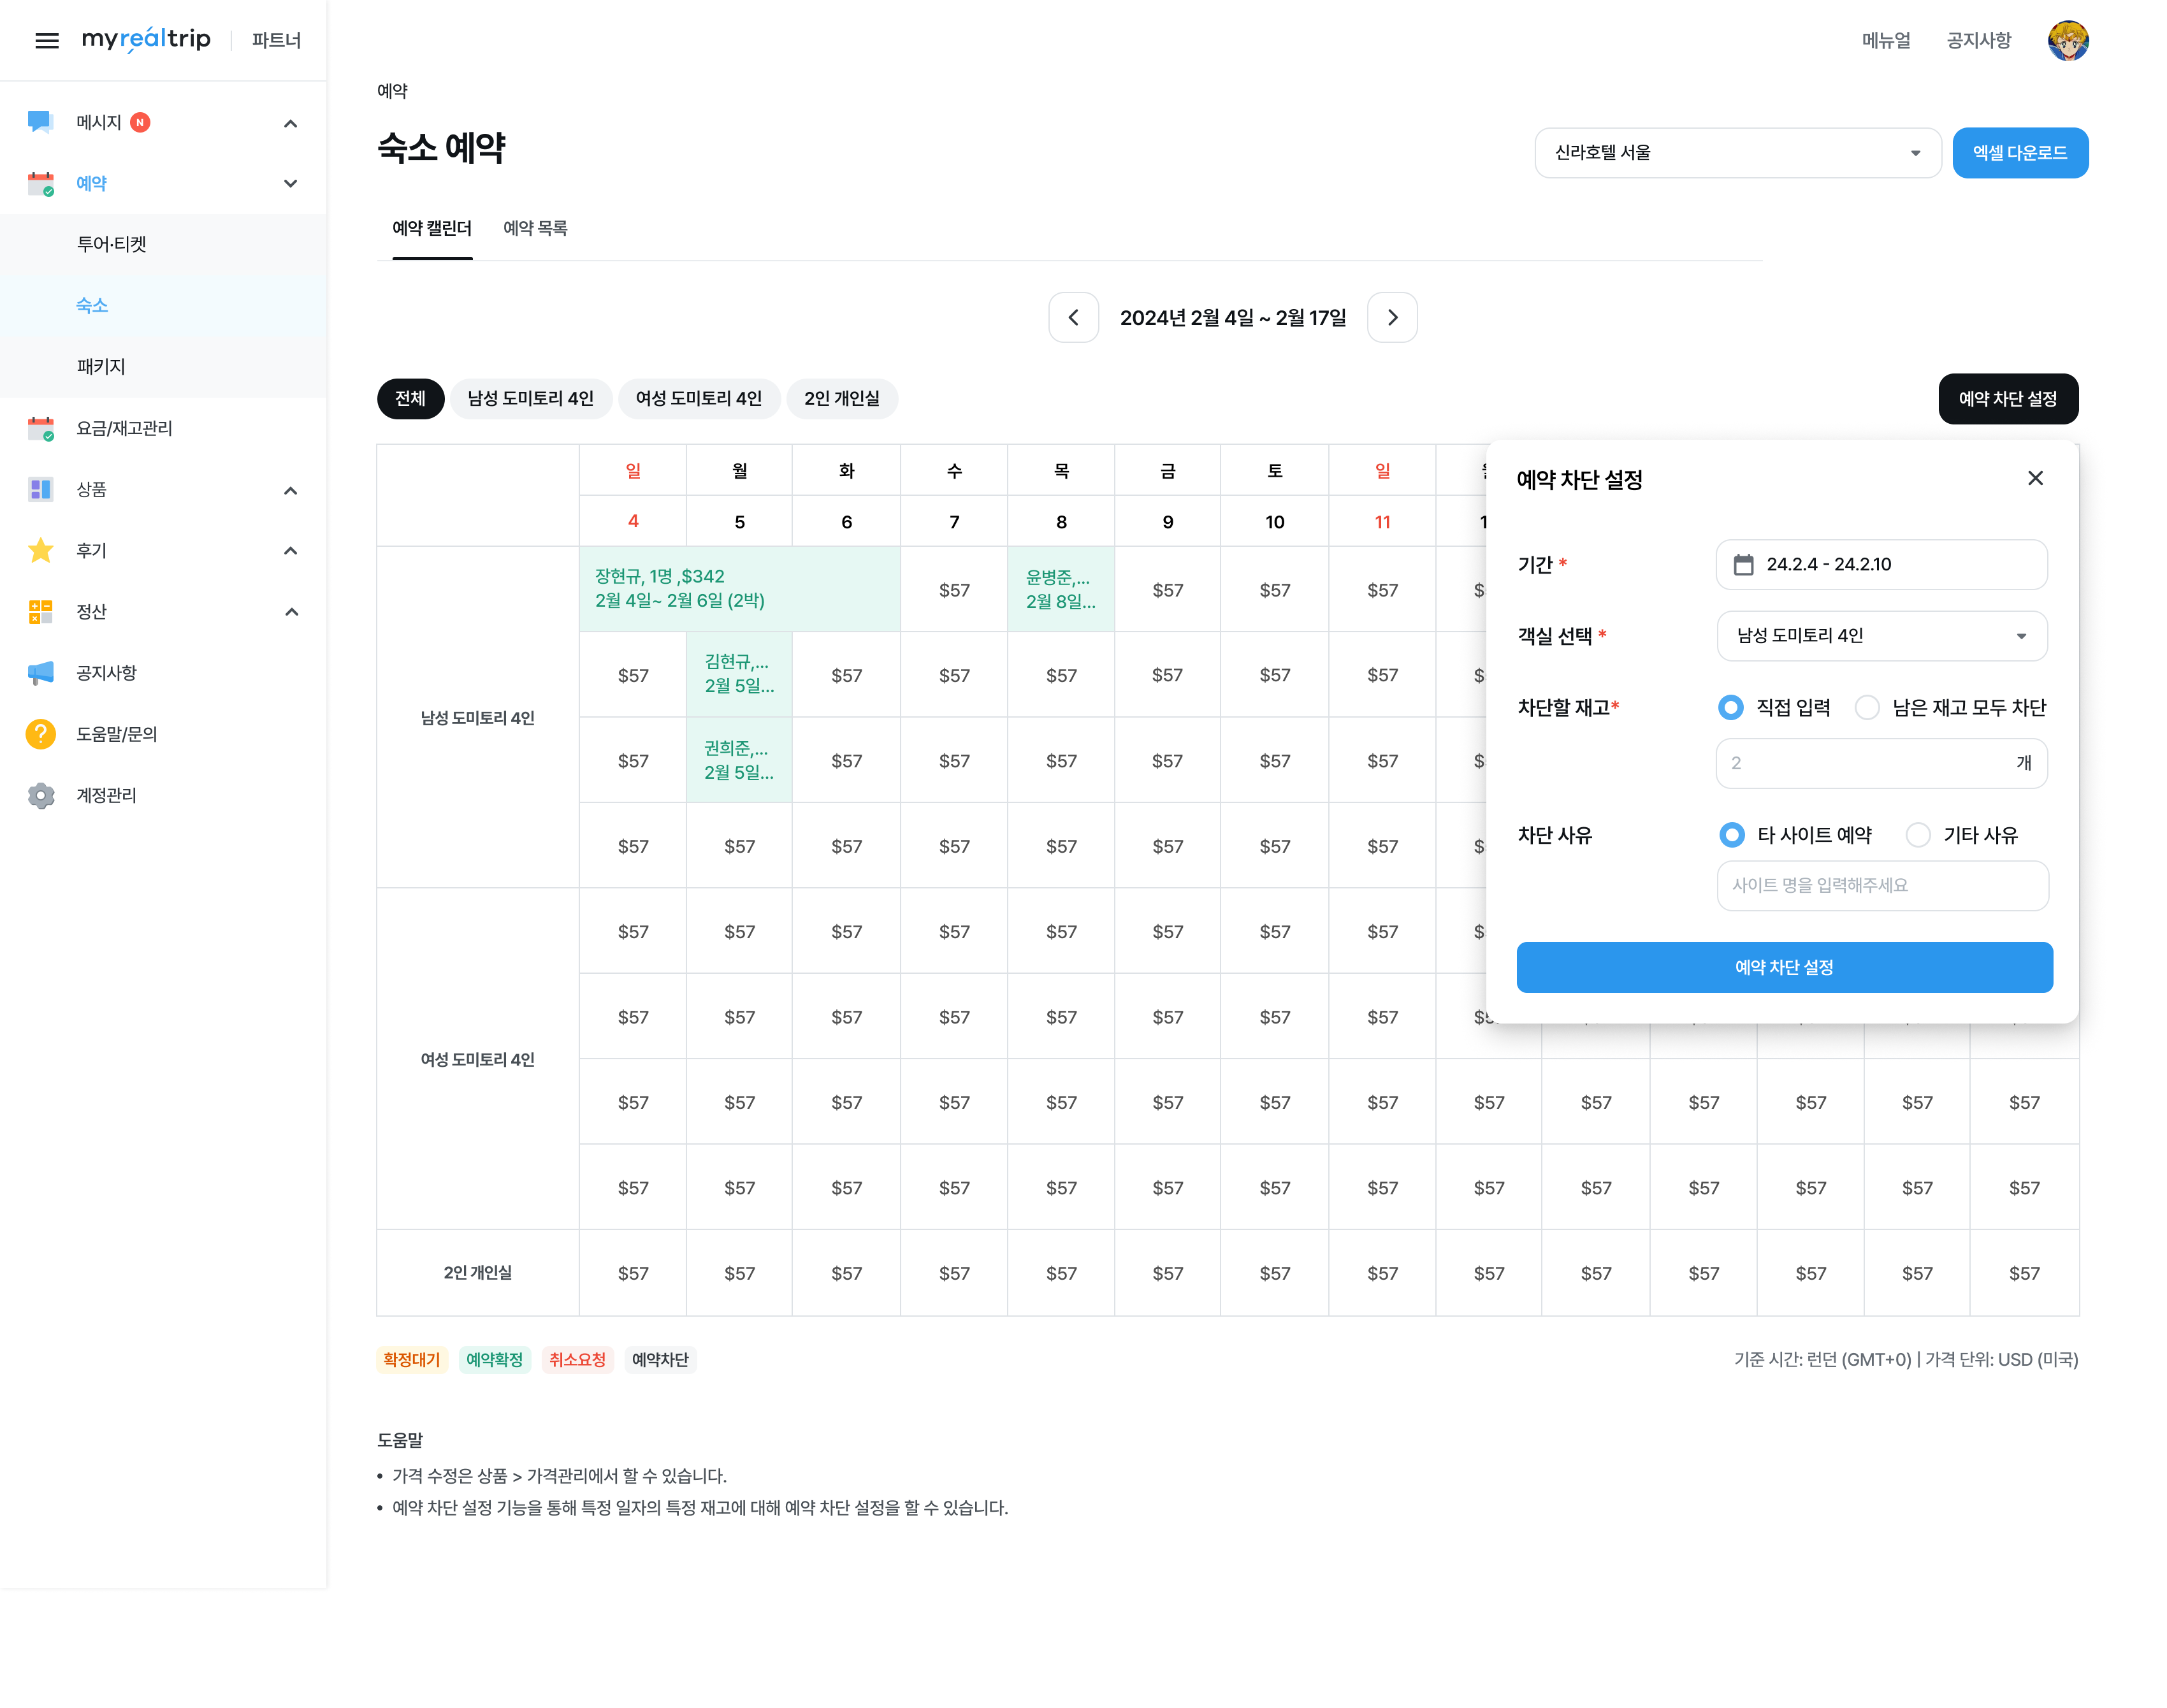Filter by 여성 도미토리 4인 chip
2167x1708 pixels.
point(698,399)
